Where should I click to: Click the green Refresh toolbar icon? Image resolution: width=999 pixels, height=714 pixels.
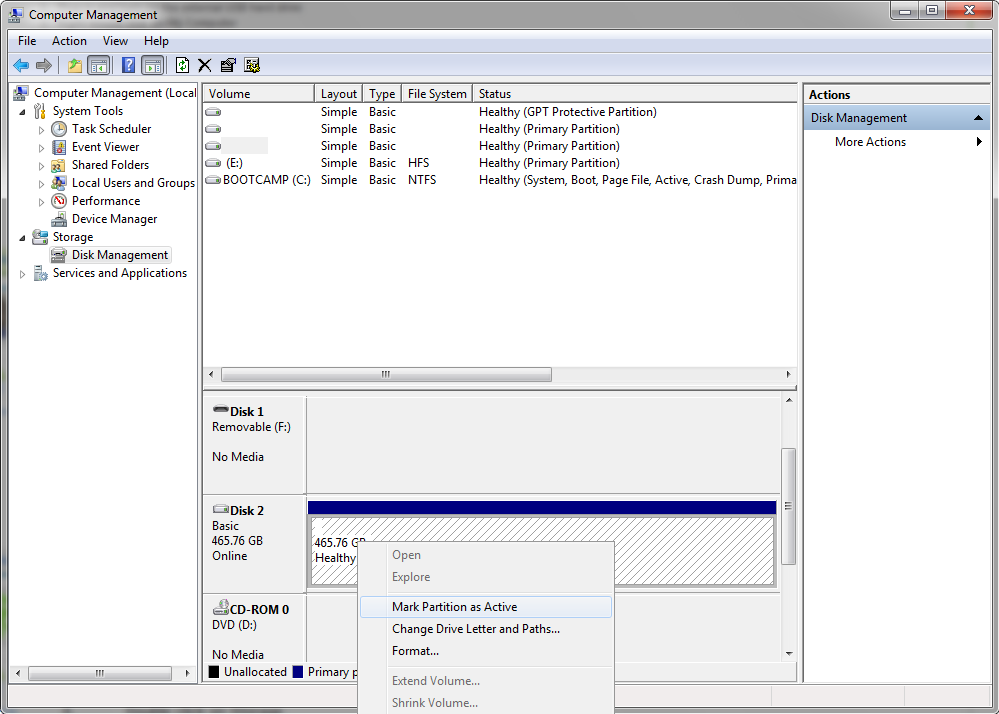182,65
